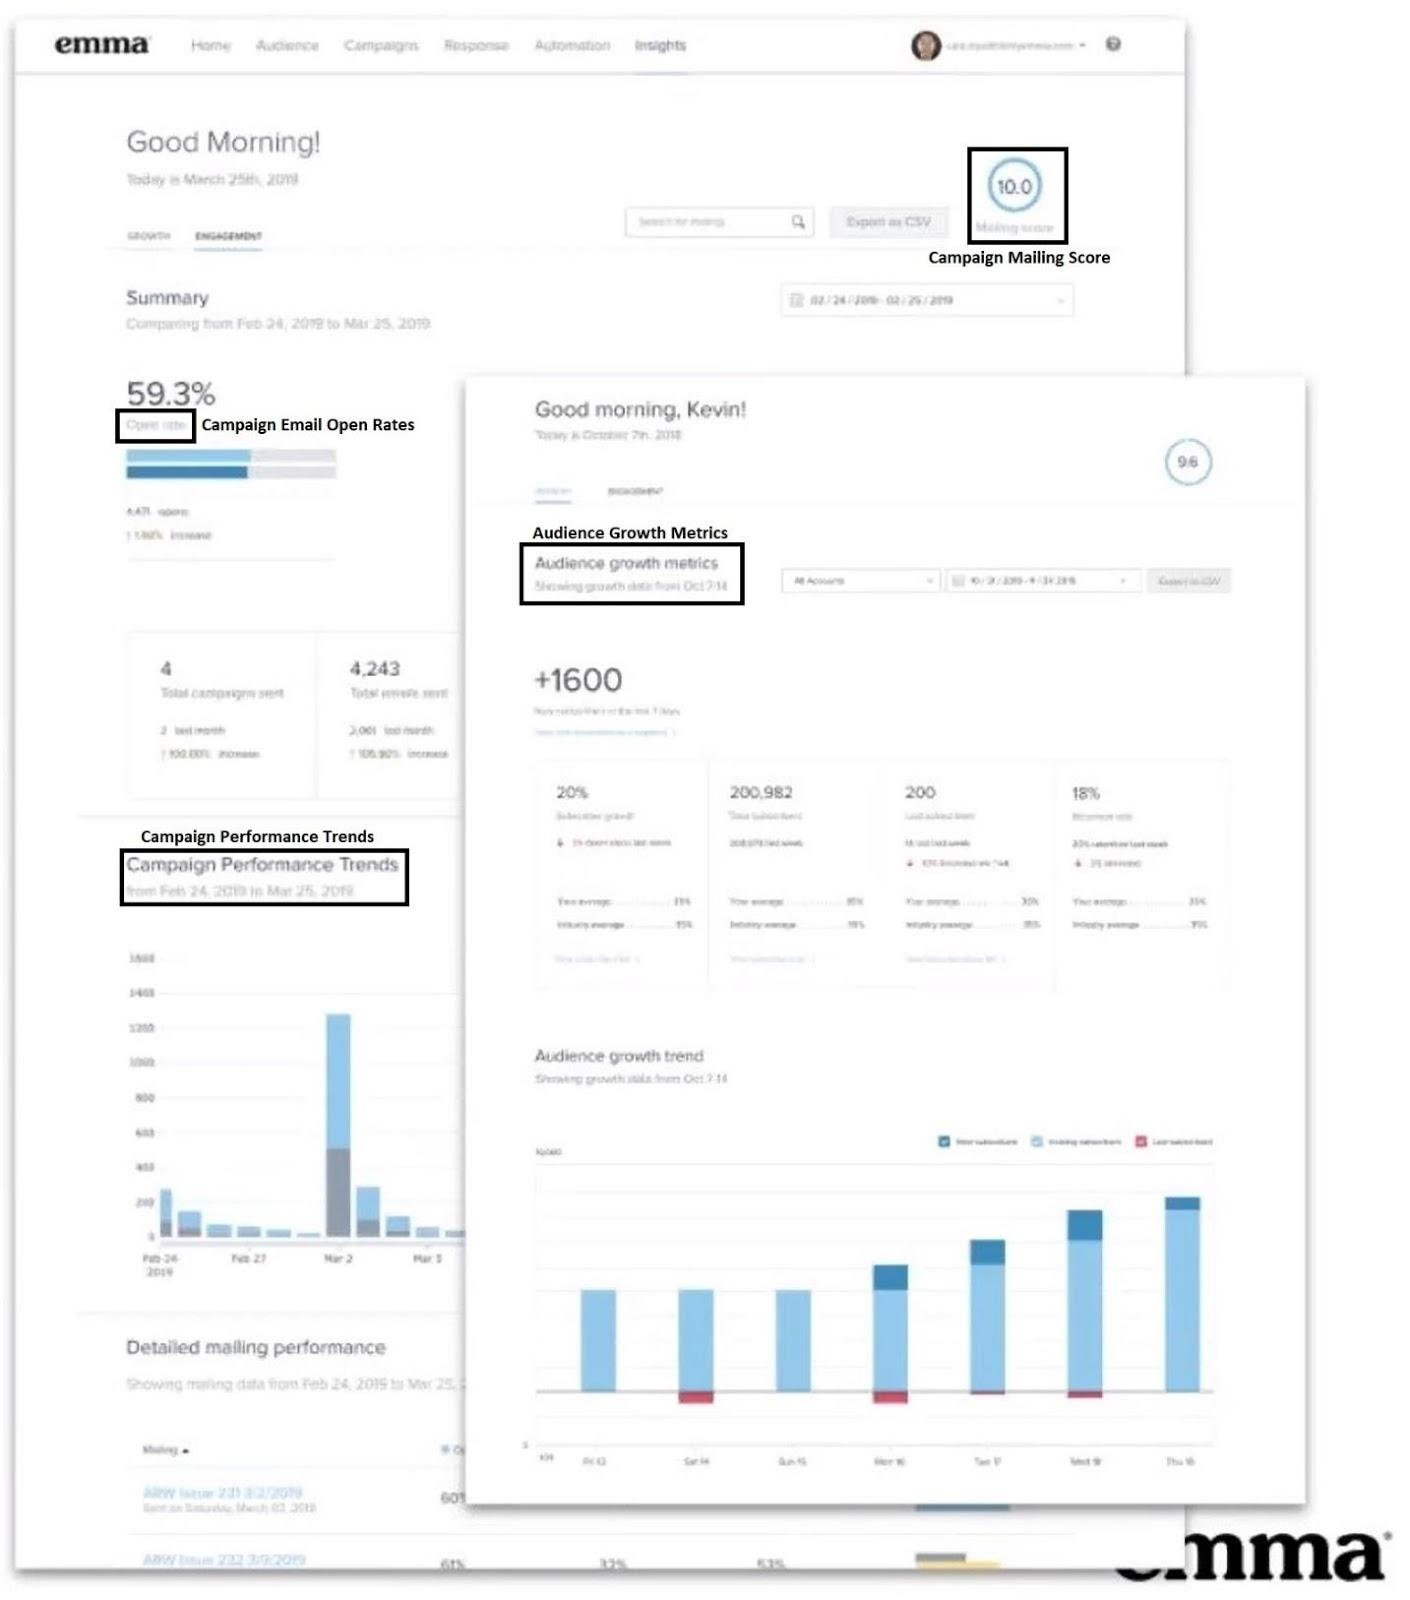Click the search magnifier icon

pos(798,221)
